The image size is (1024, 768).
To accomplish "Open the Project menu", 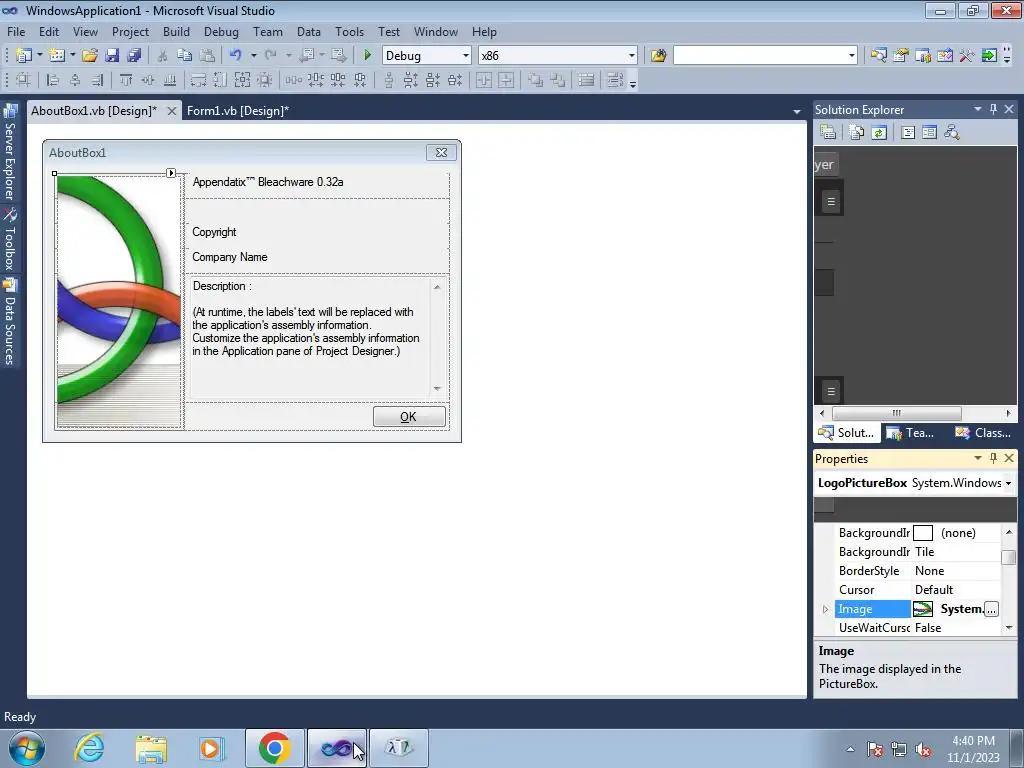I will 130,31.
